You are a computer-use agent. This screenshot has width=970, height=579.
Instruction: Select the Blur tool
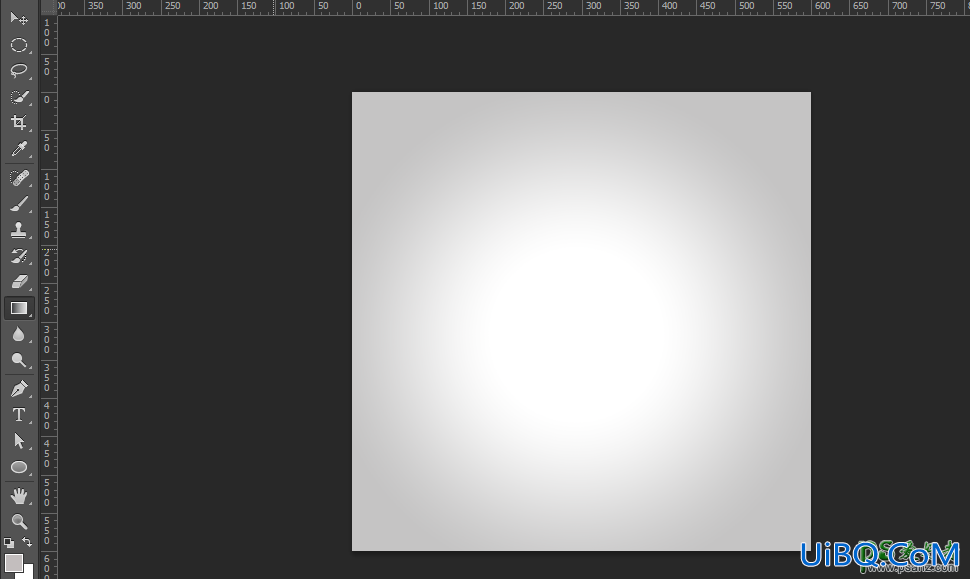click(x=19, y=335)
